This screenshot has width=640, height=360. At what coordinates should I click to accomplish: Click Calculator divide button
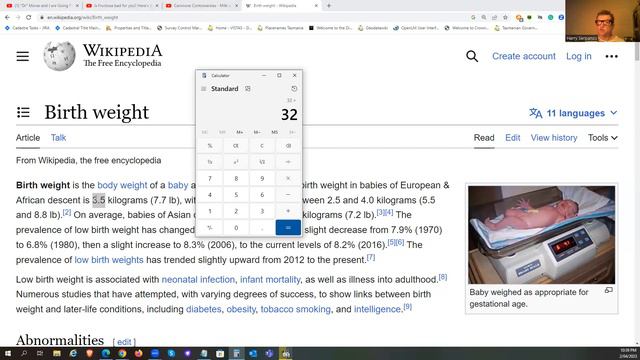tap(288, 162)
